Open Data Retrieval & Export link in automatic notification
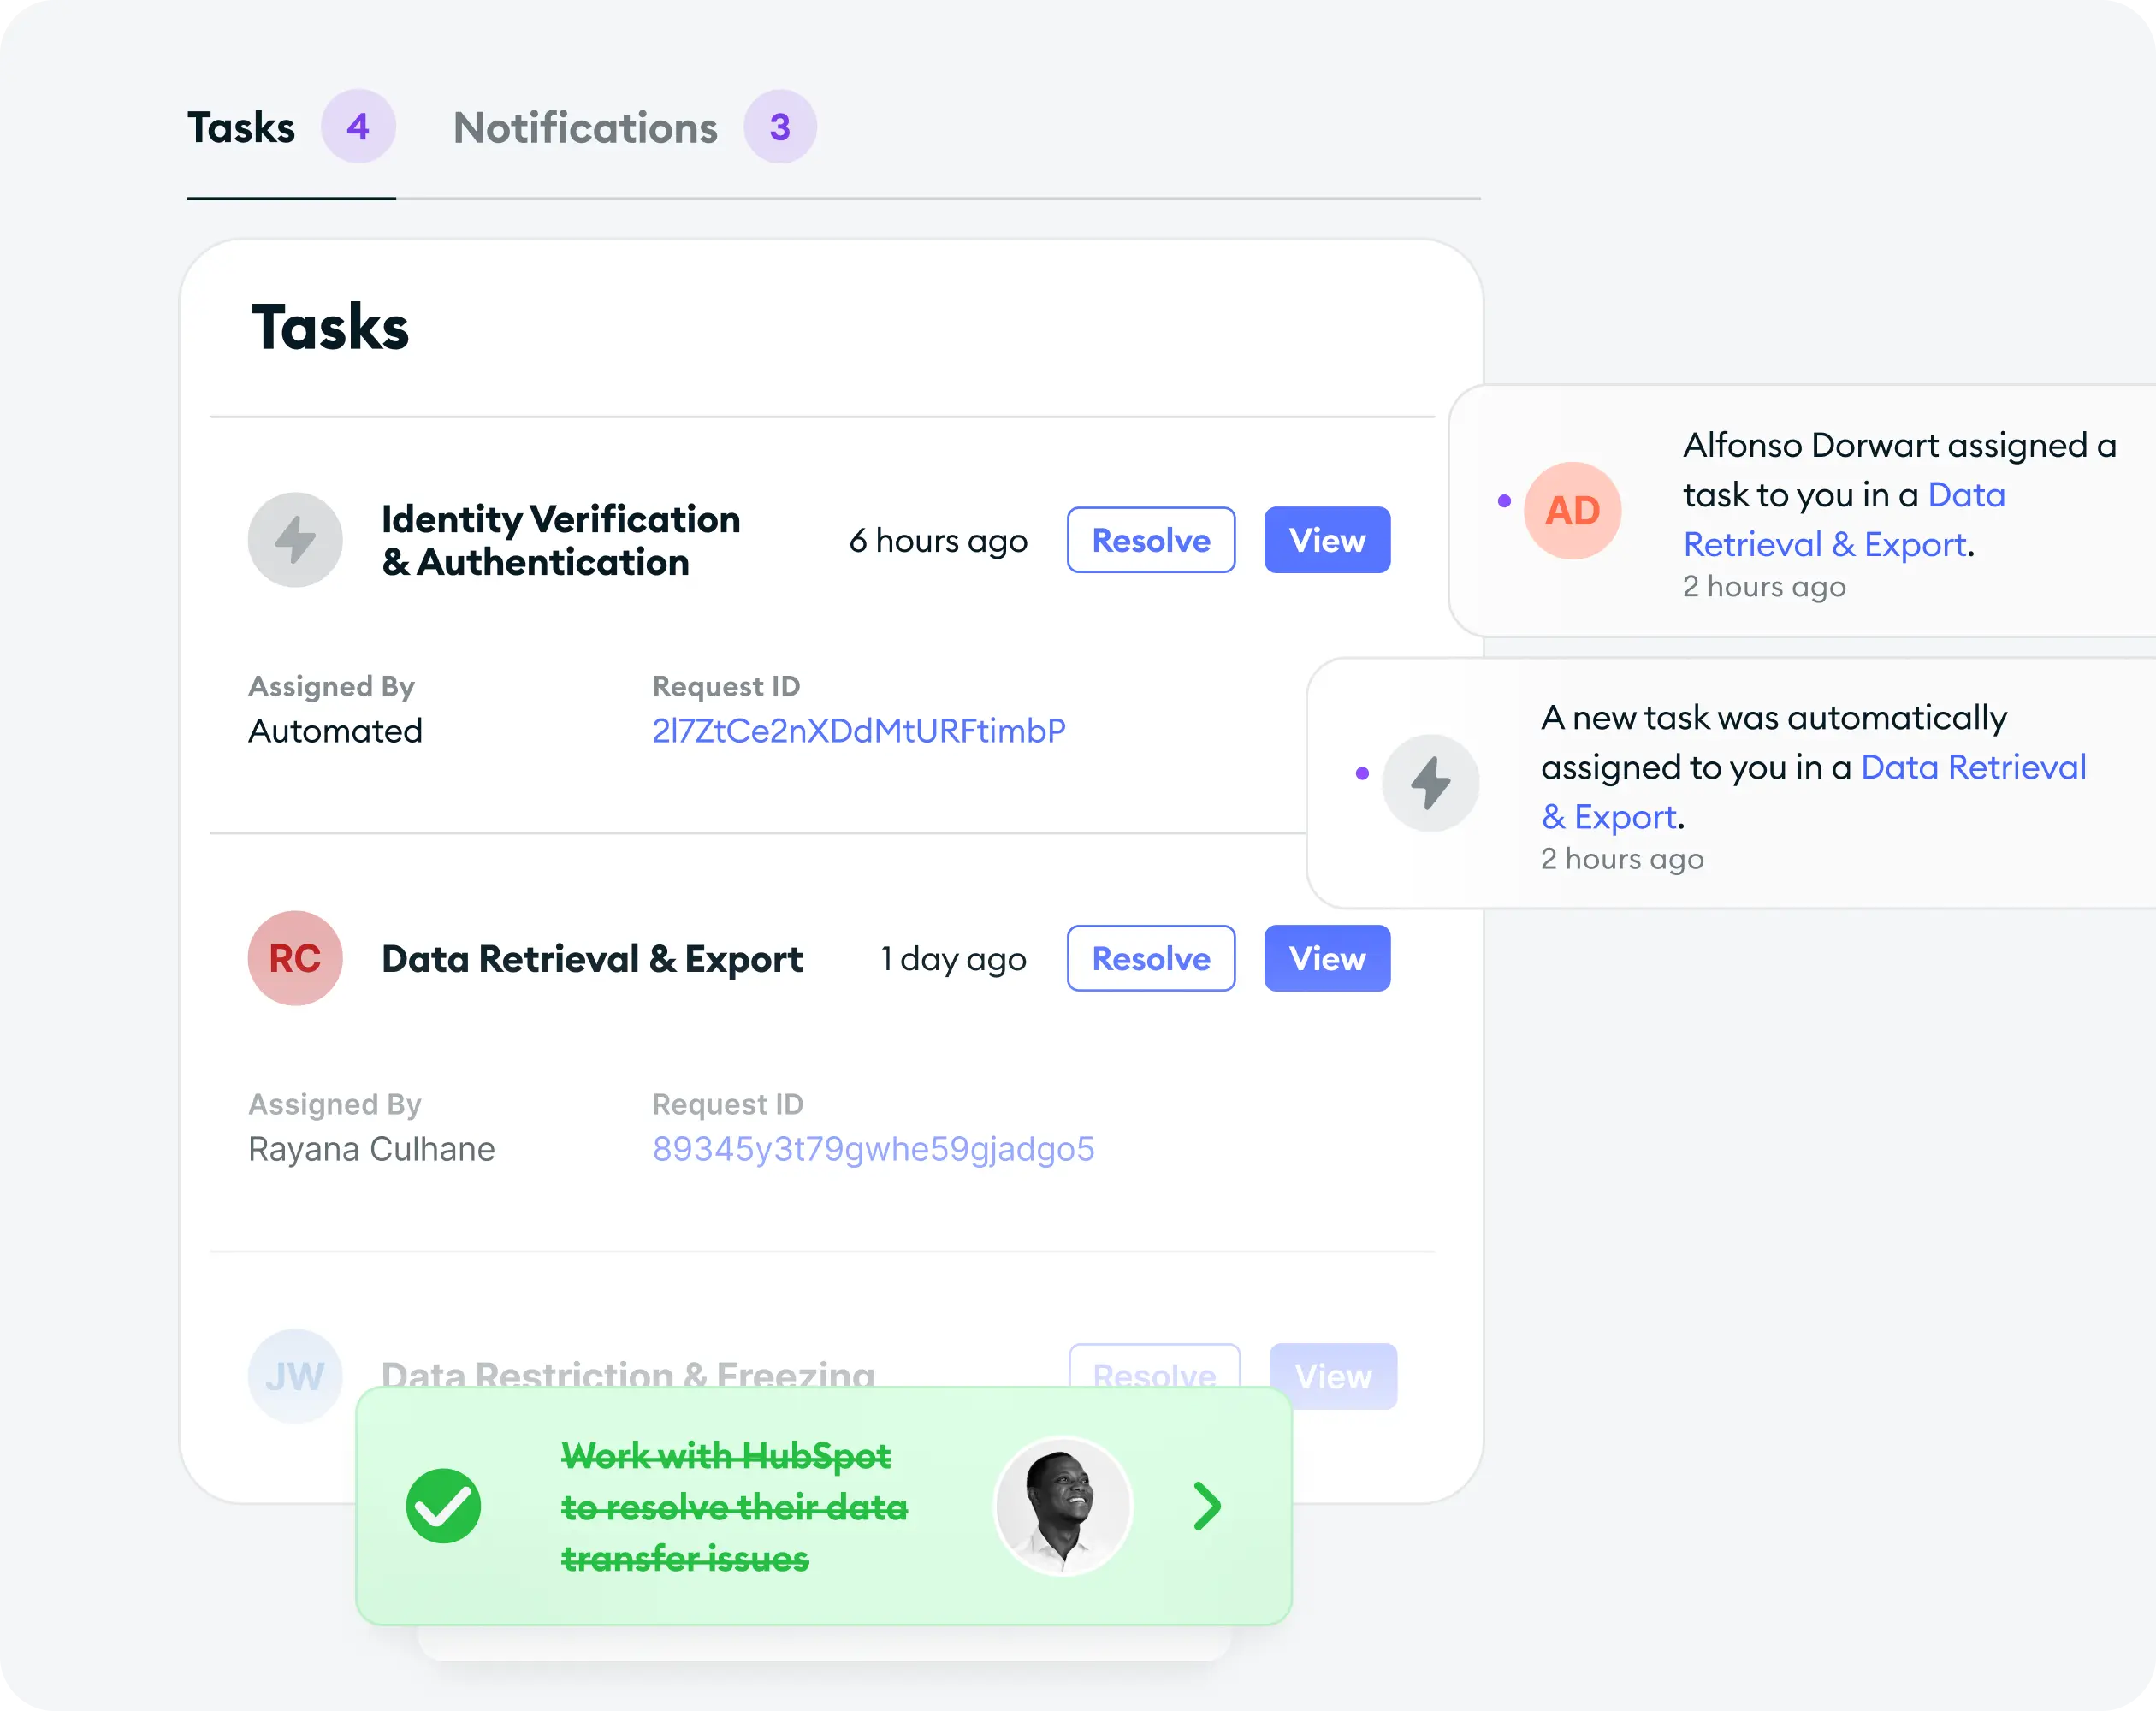 pos(1814,792)
